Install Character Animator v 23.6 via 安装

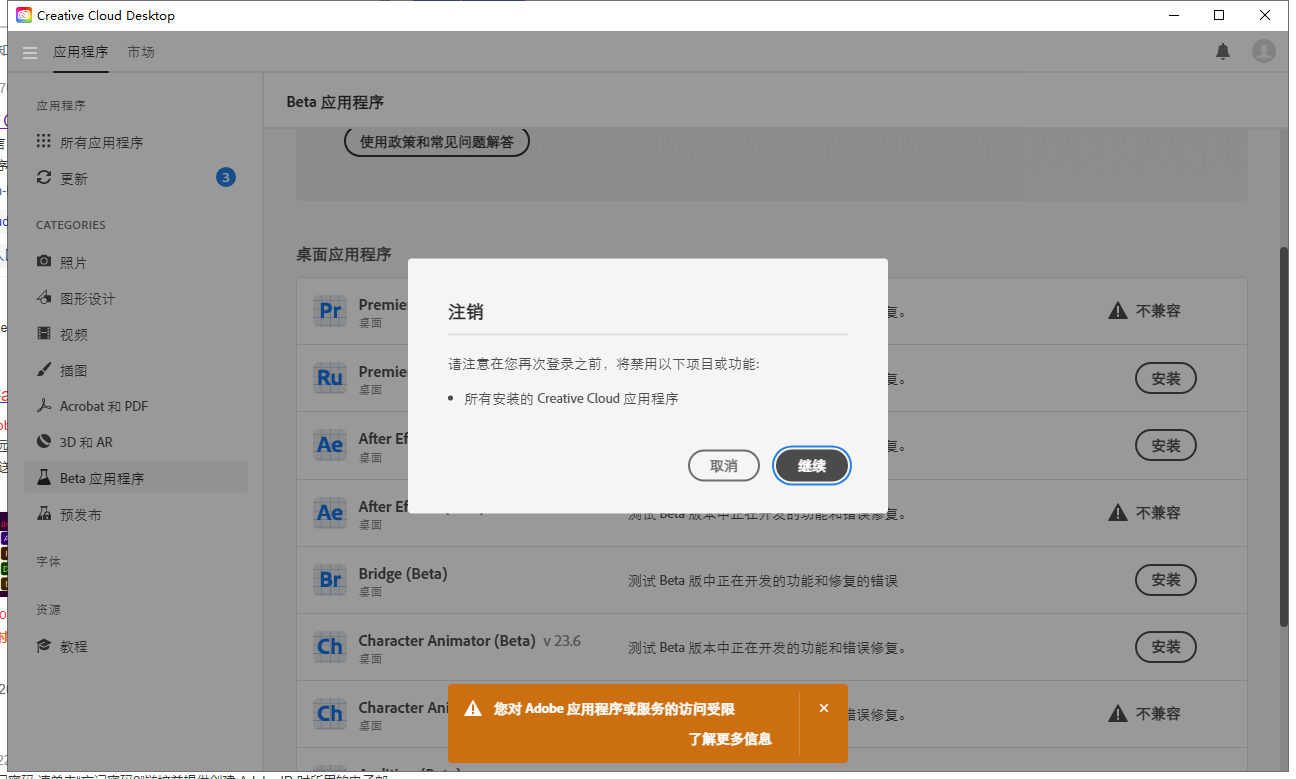click(x=1166, y=646)
